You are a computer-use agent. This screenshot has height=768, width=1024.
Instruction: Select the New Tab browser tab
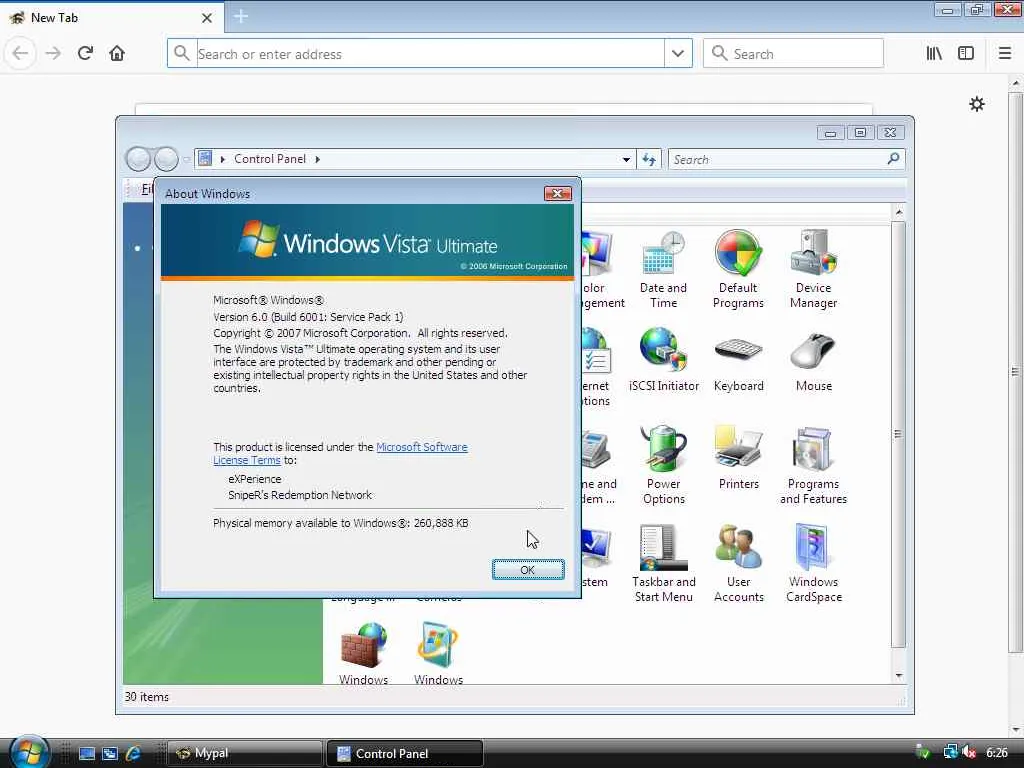point(112,18)
